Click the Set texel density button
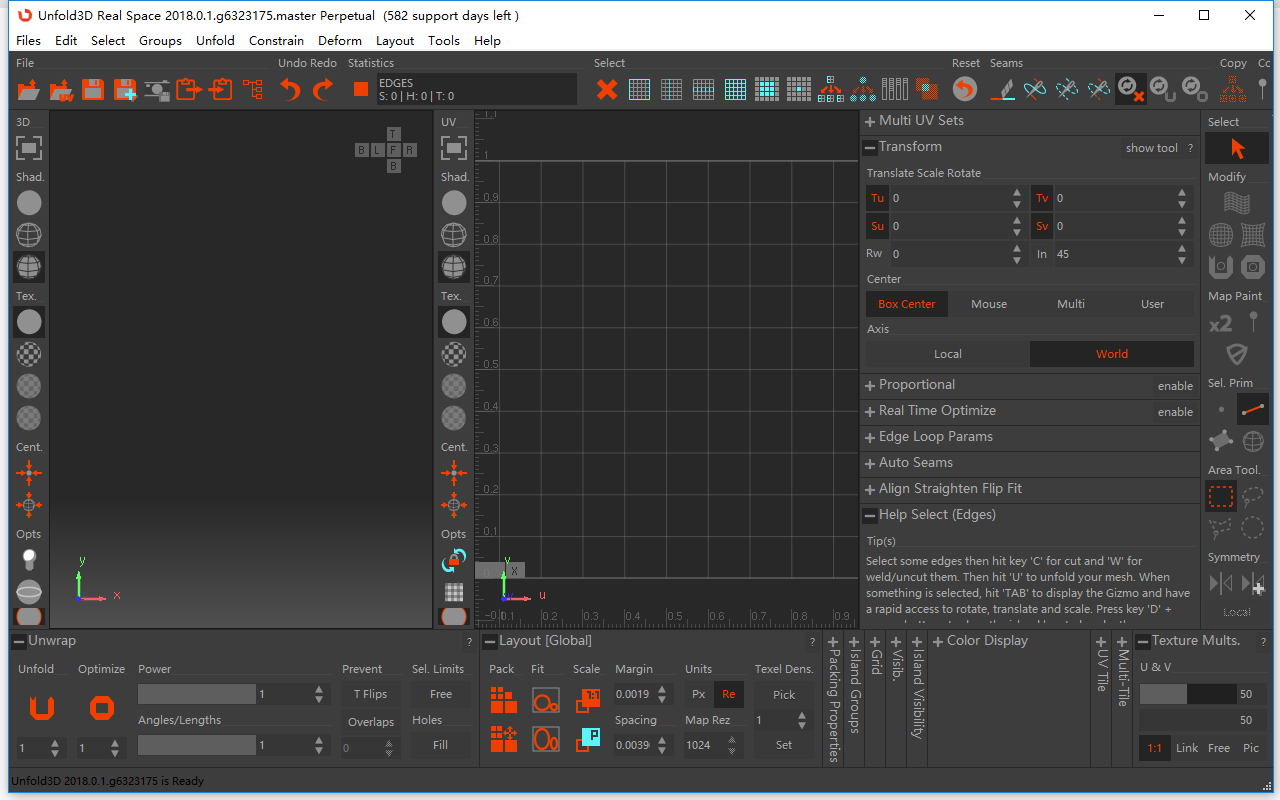The width and height of the screenshot is (1280, 800). [x=784, y=745]
